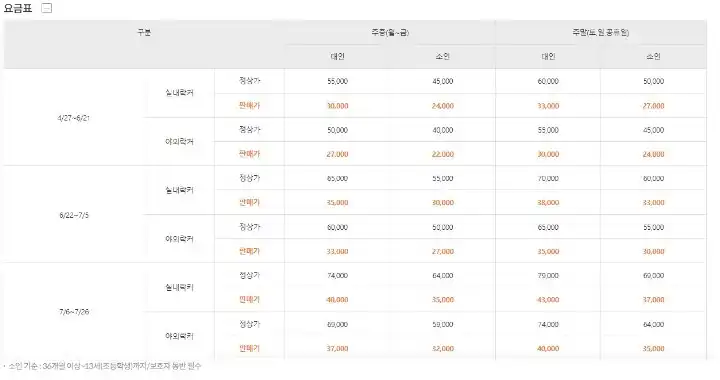Viewport: 720px width, 380px height.
Task: Click 정상가 label for 4/27~6/21 실내락커
Action: 249,81
